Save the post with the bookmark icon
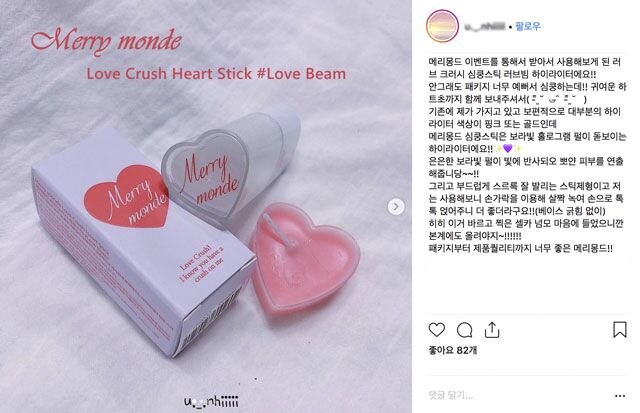 point(620,329)
